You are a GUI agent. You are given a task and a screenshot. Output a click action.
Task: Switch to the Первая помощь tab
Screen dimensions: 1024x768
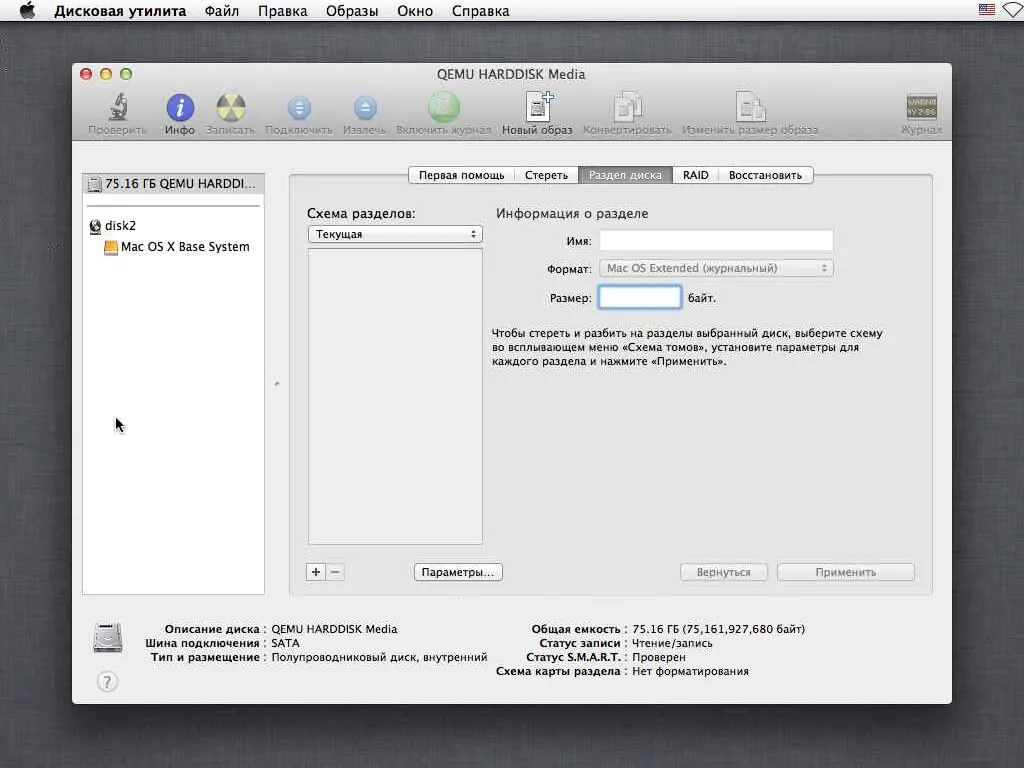click(x=461, y=175)
